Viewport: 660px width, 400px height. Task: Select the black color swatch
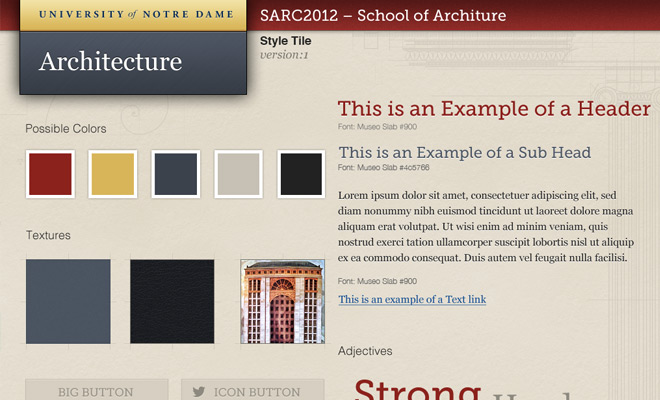tap(301, 174)
